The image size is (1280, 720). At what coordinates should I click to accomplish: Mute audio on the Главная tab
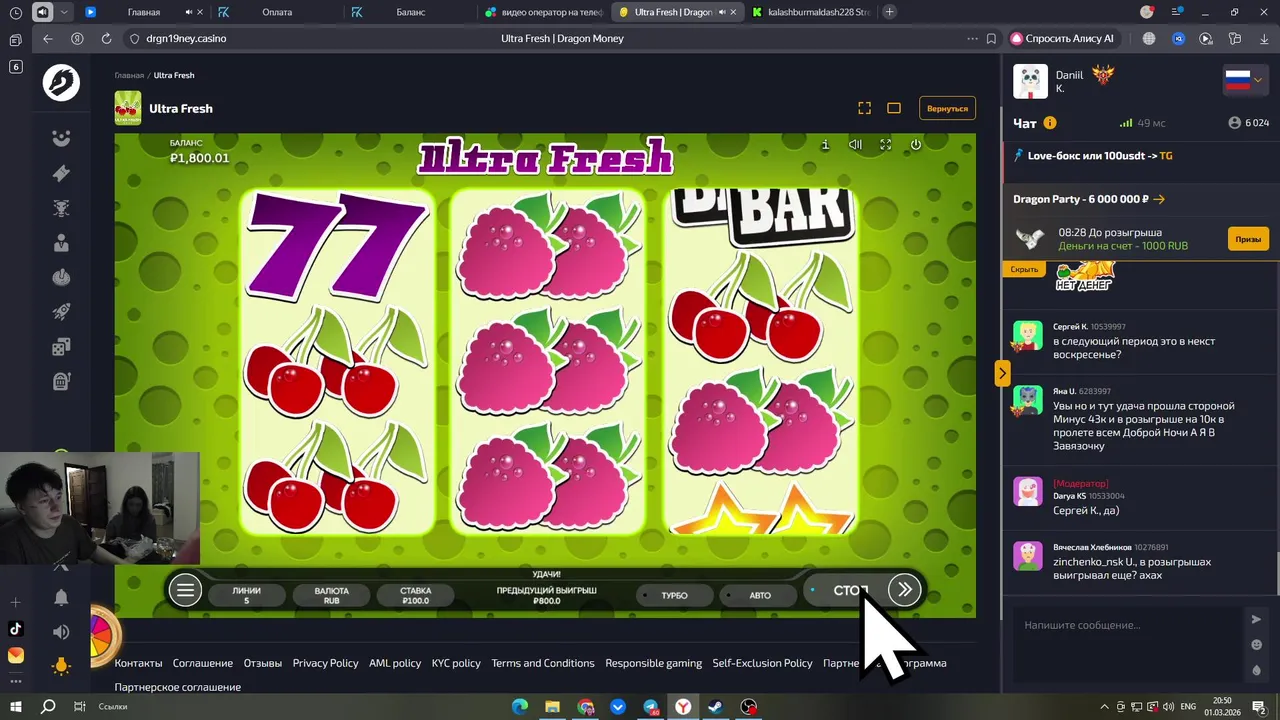[x=189, y=12]
